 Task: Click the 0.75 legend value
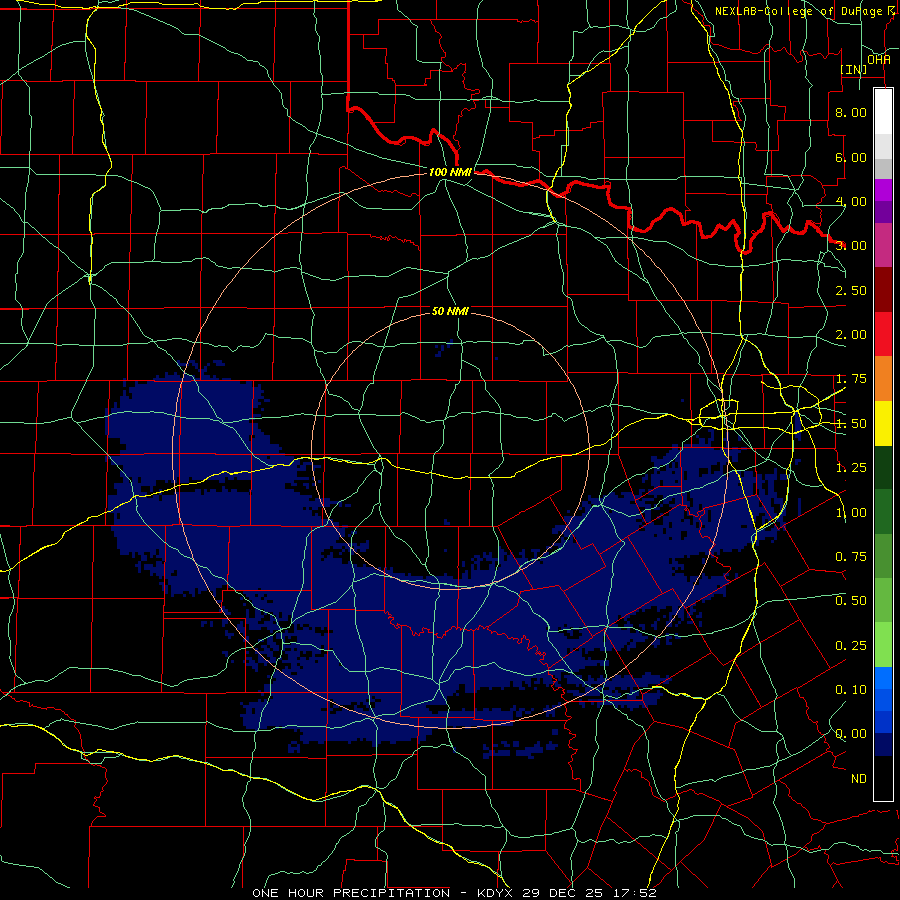pos(851,557)
